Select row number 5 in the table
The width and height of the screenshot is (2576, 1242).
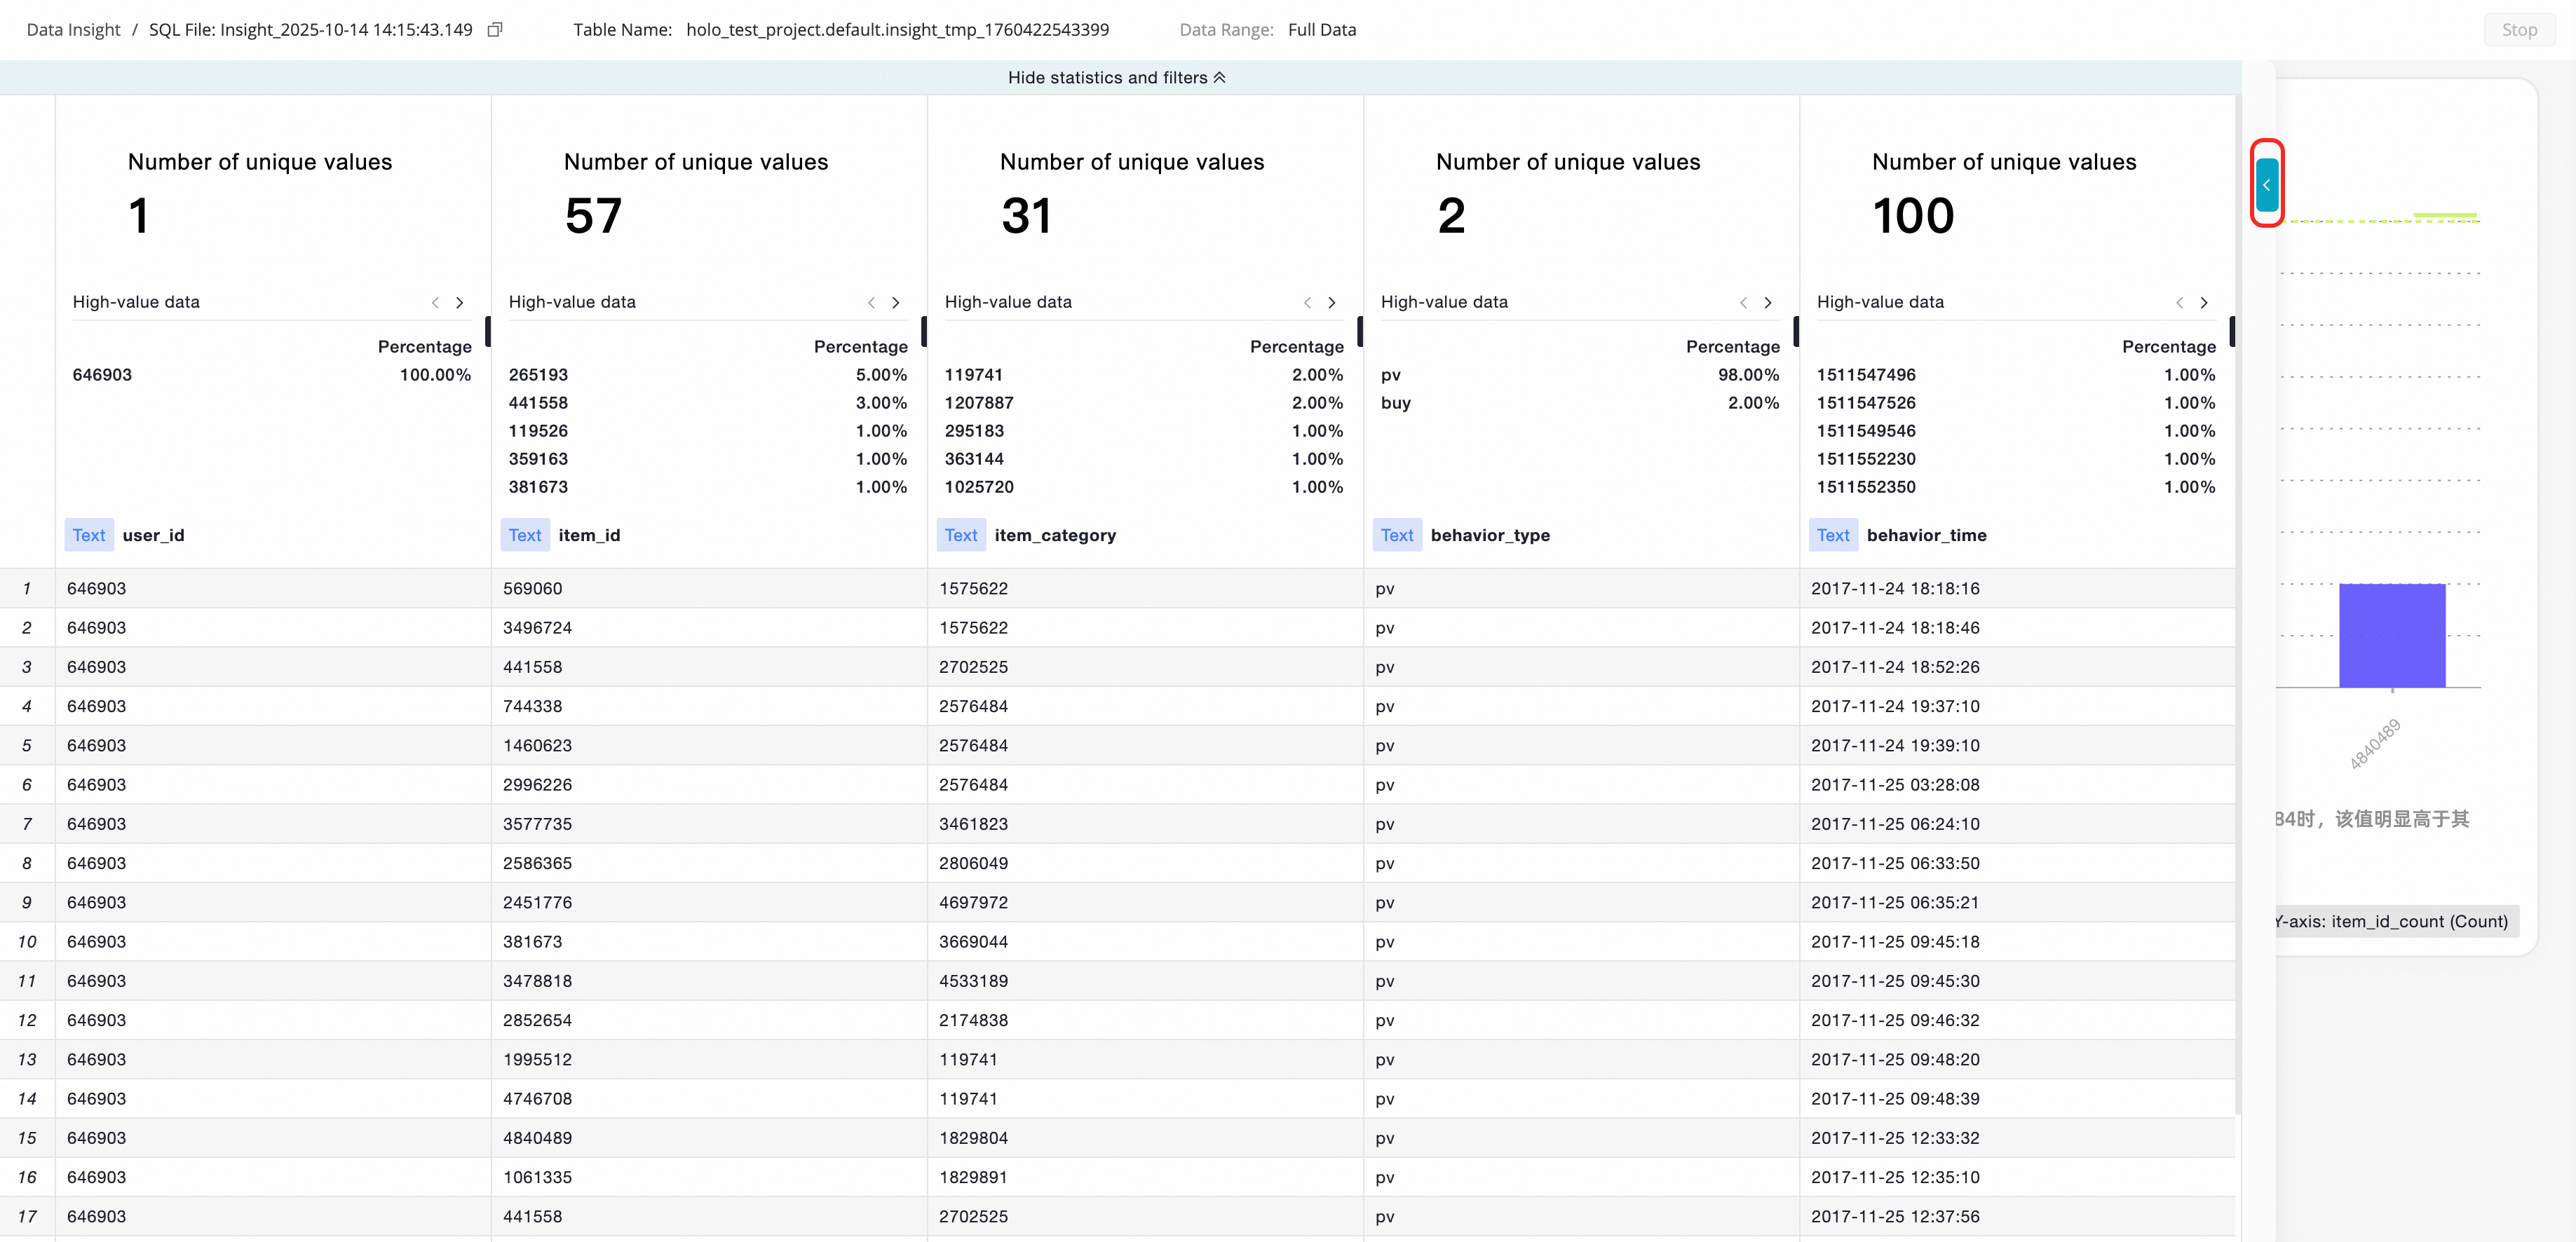click(x=27, y=746)
